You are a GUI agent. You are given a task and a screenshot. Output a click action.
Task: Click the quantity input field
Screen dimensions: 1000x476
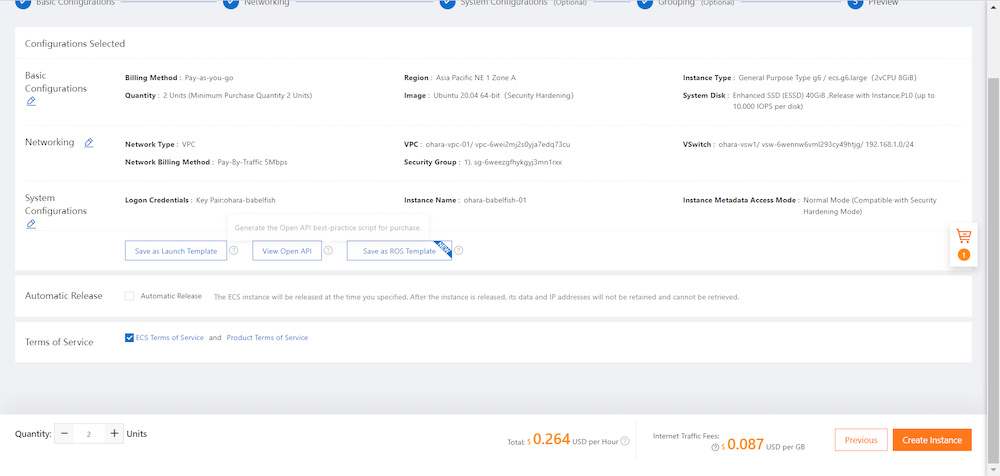point(89,434)
